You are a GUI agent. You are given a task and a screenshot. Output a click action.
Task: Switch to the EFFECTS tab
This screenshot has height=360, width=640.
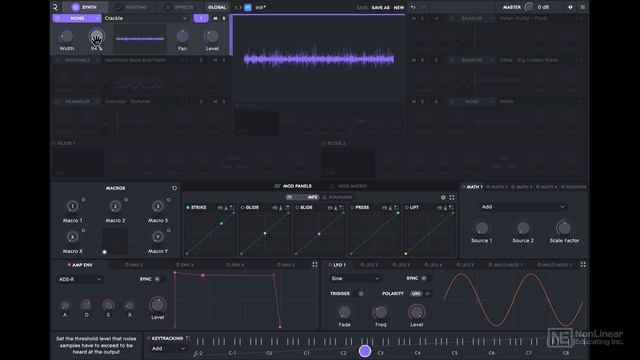pos(179,7)
